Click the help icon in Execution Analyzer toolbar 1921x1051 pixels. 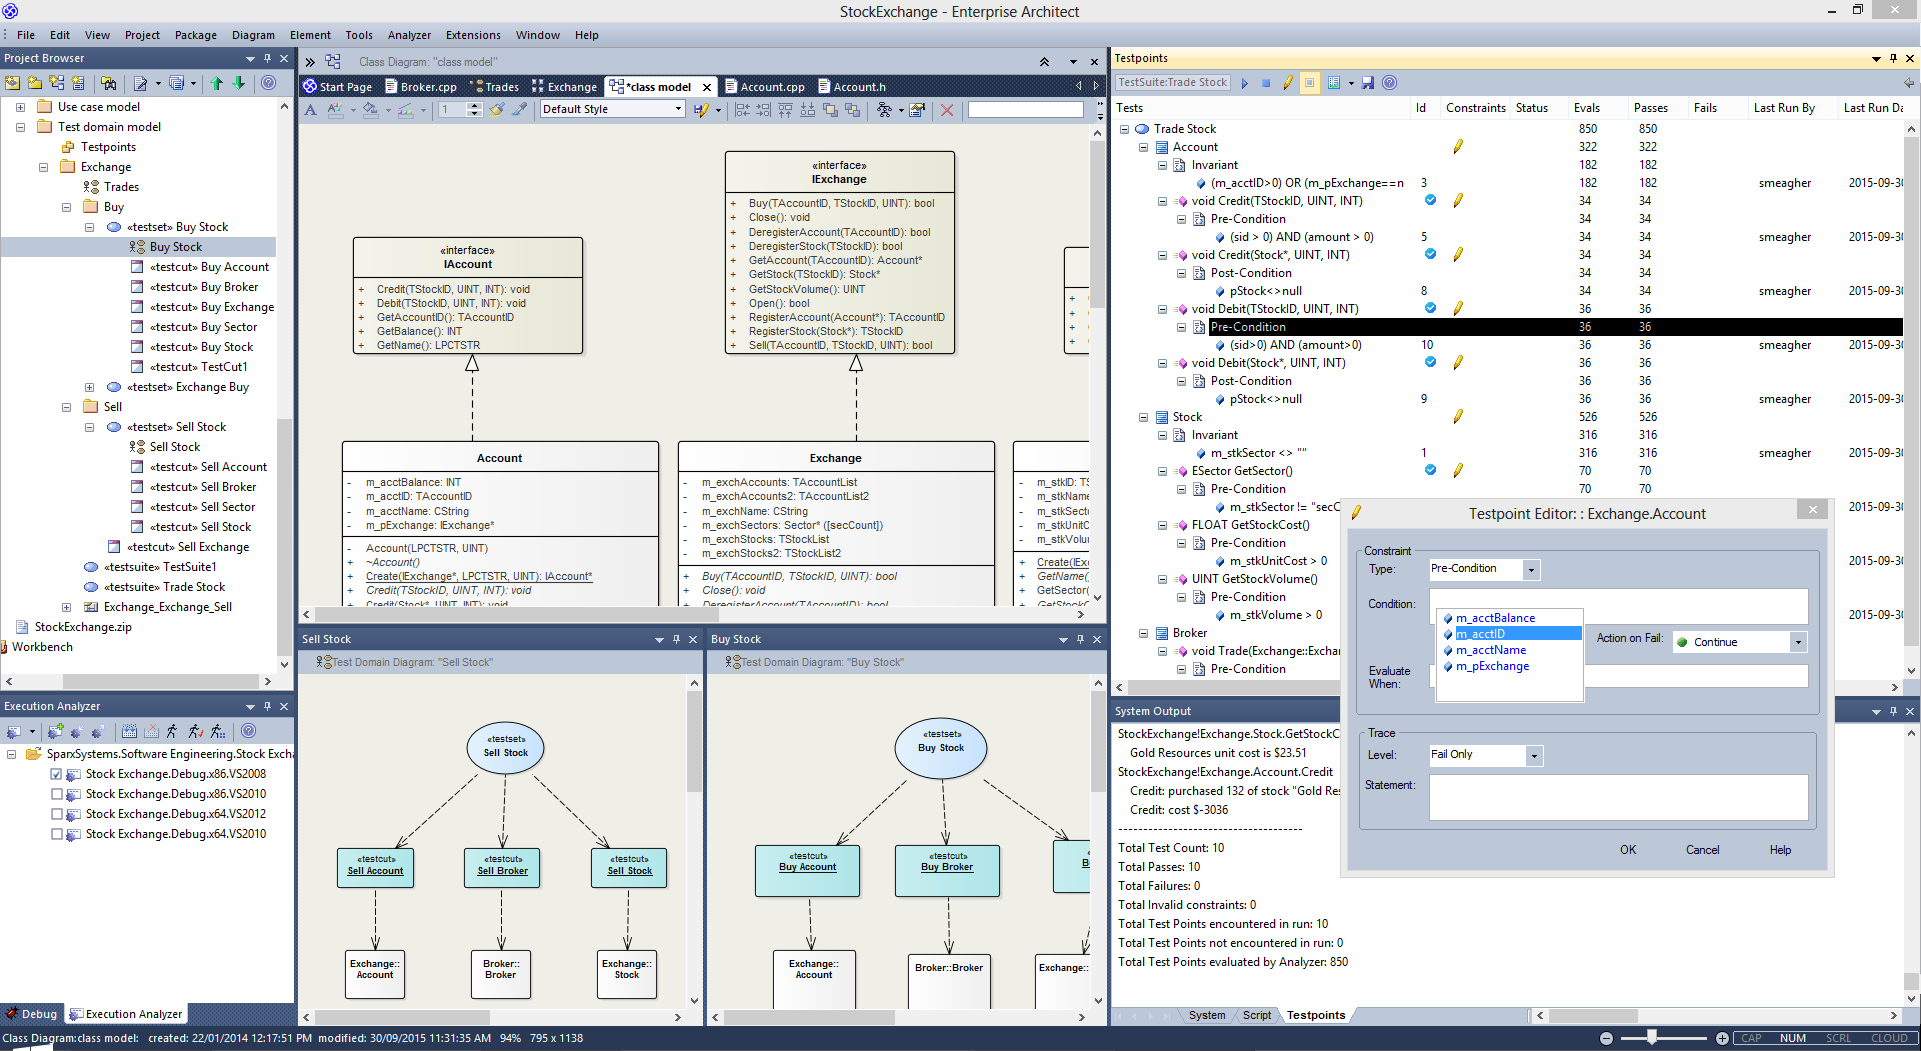point(249,731)
